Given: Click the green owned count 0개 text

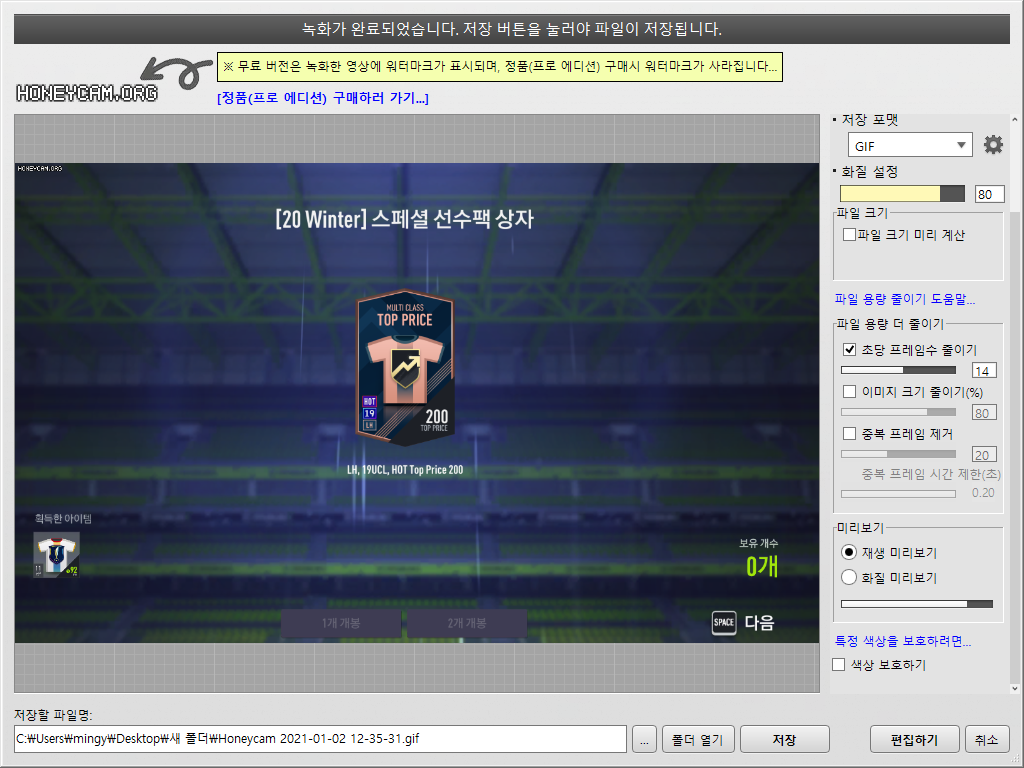Looking at the screenshot, I should 761,566.
